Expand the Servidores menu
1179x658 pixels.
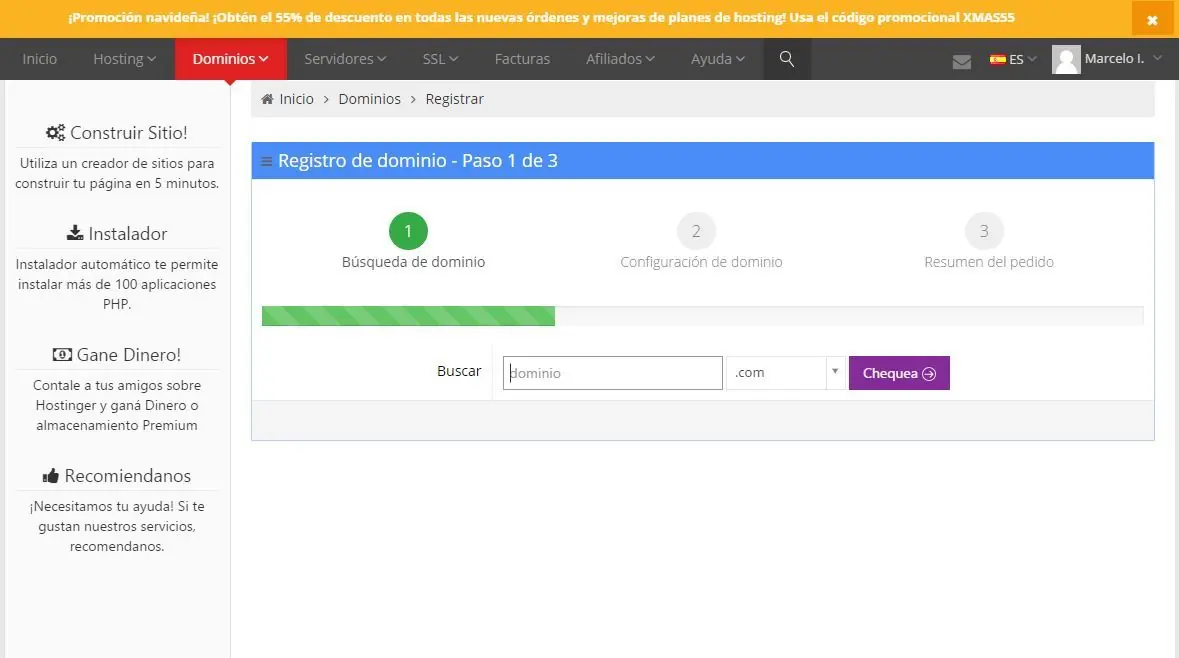tap(344, 59)
